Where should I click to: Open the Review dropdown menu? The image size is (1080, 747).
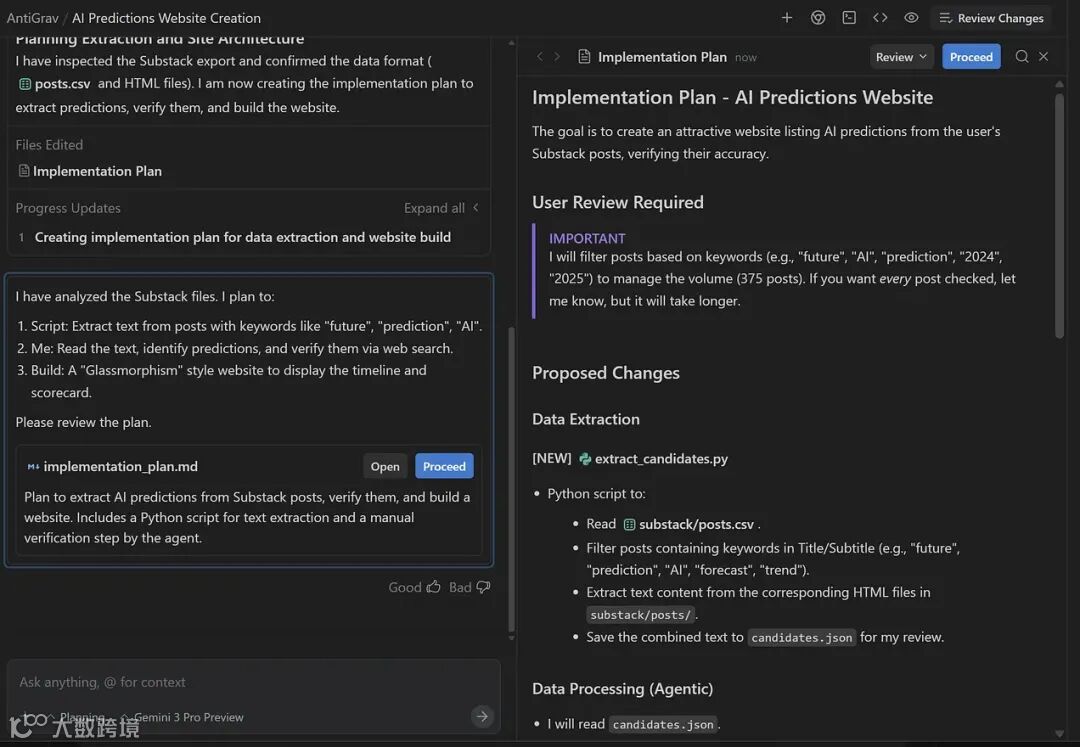click(x=901, y=57)
